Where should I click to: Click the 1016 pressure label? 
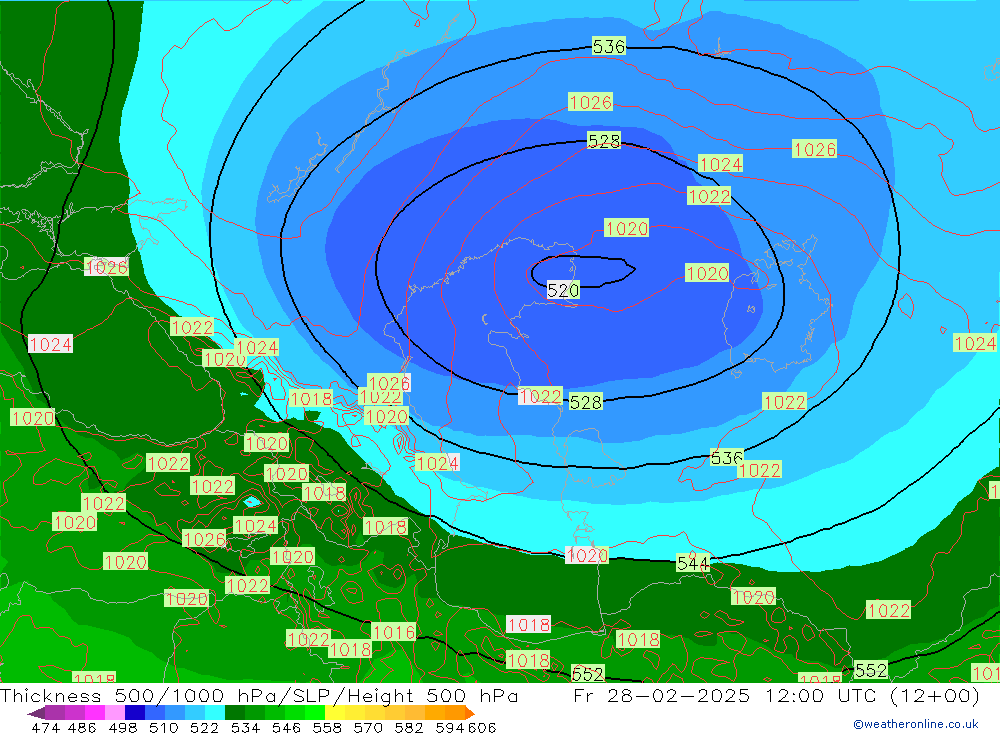pyautogui.click(x=393, y=632)
